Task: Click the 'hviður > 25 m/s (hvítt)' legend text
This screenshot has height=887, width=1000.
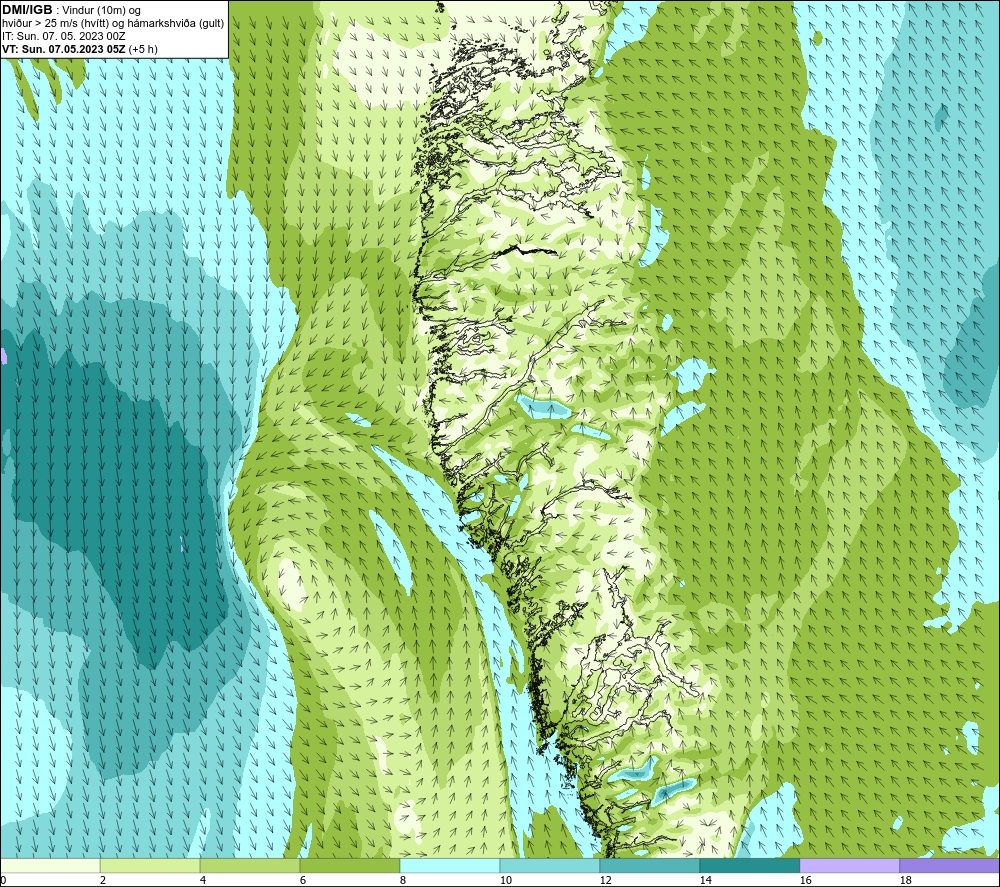Action: pyautogui.click(x=57, y=24)
